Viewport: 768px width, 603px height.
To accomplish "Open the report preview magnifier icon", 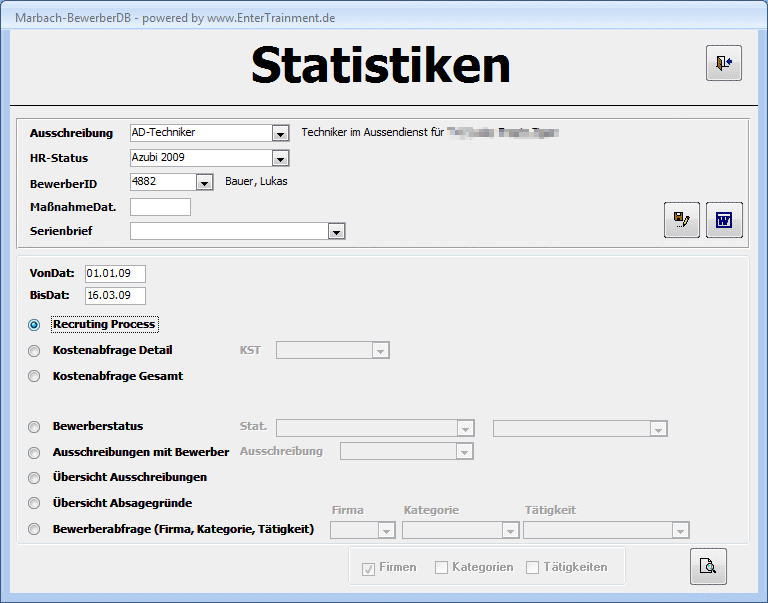I will (708, 567).
